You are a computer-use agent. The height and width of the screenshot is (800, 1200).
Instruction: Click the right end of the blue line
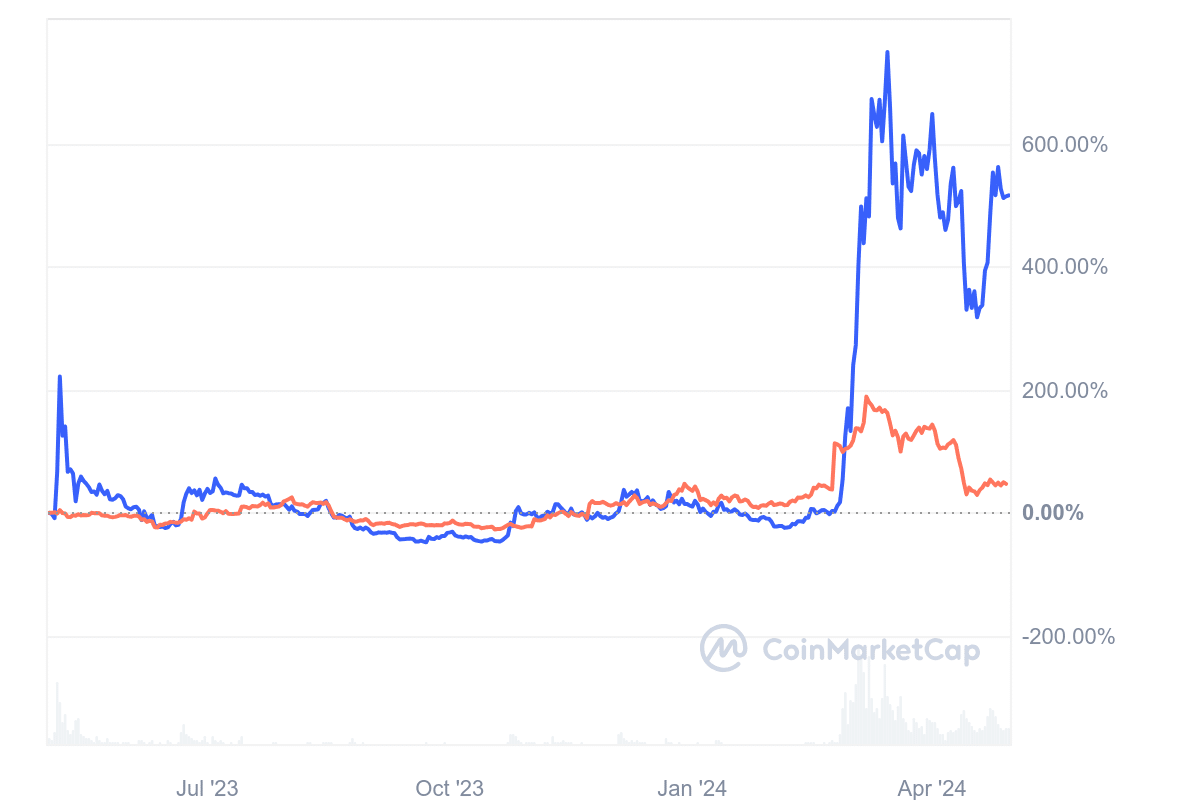coord(1008,195)
